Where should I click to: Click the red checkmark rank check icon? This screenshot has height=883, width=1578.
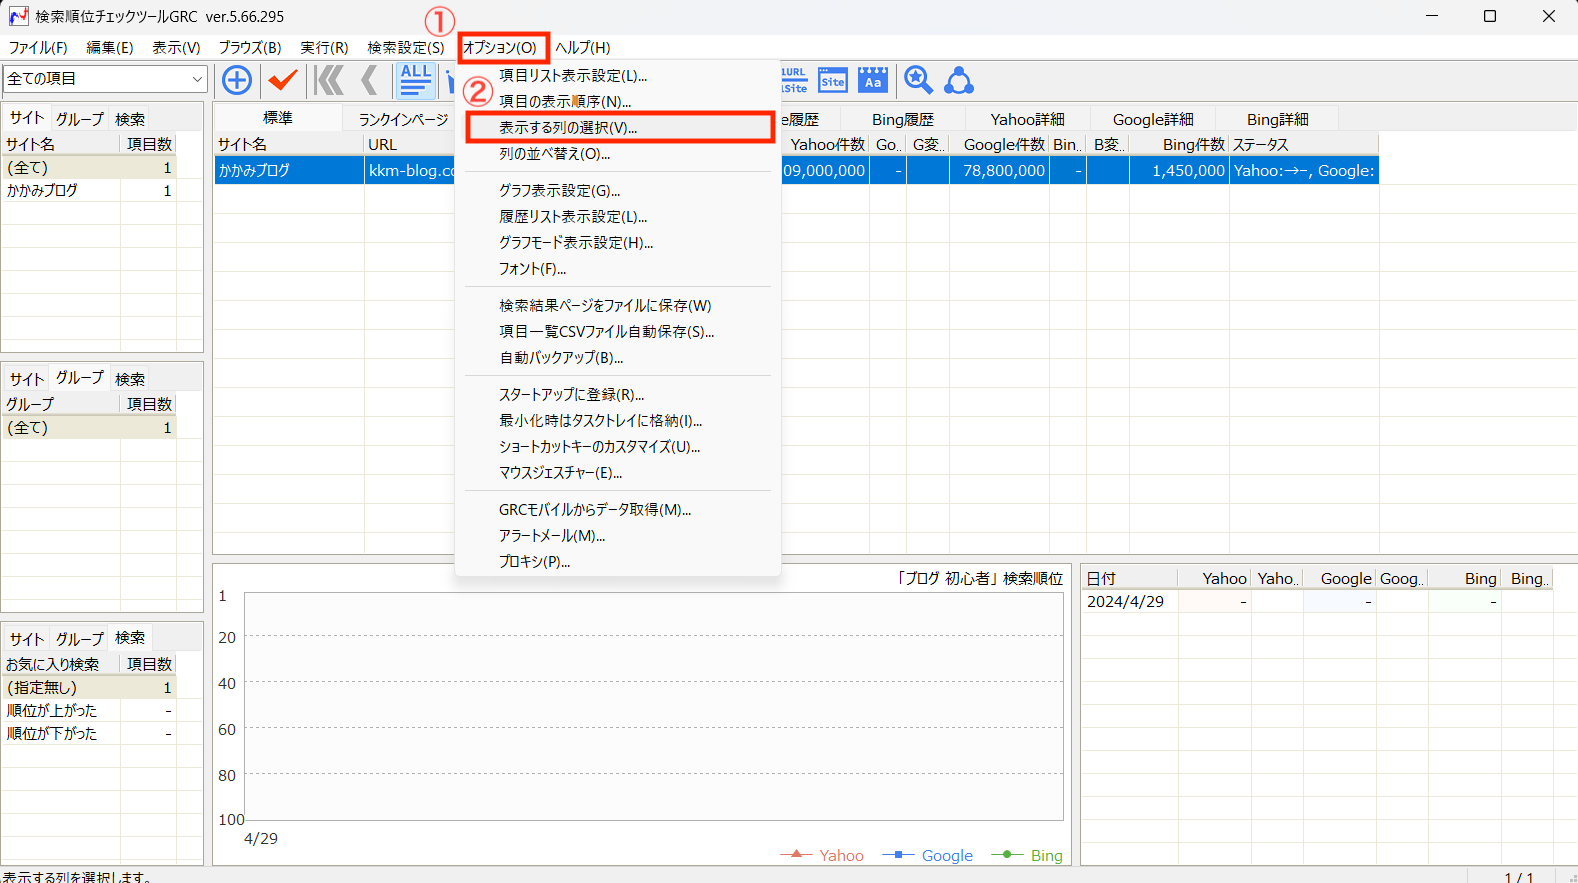[x=283, y=80]
